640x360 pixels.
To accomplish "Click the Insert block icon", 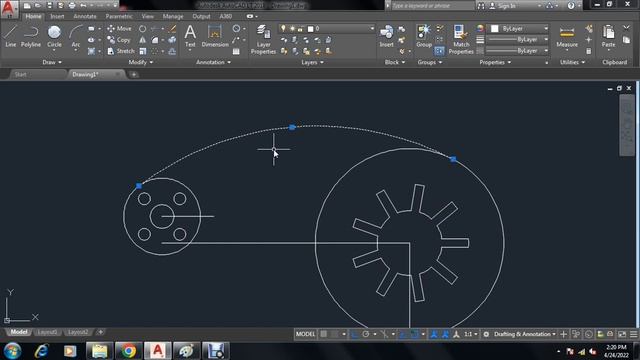I will [386, 36].
